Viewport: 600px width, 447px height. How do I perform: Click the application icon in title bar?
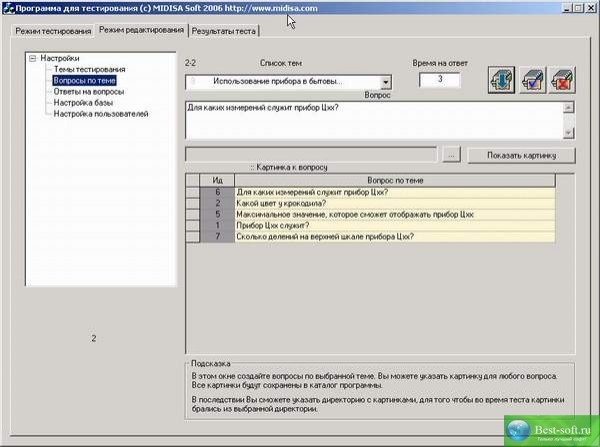7,7
